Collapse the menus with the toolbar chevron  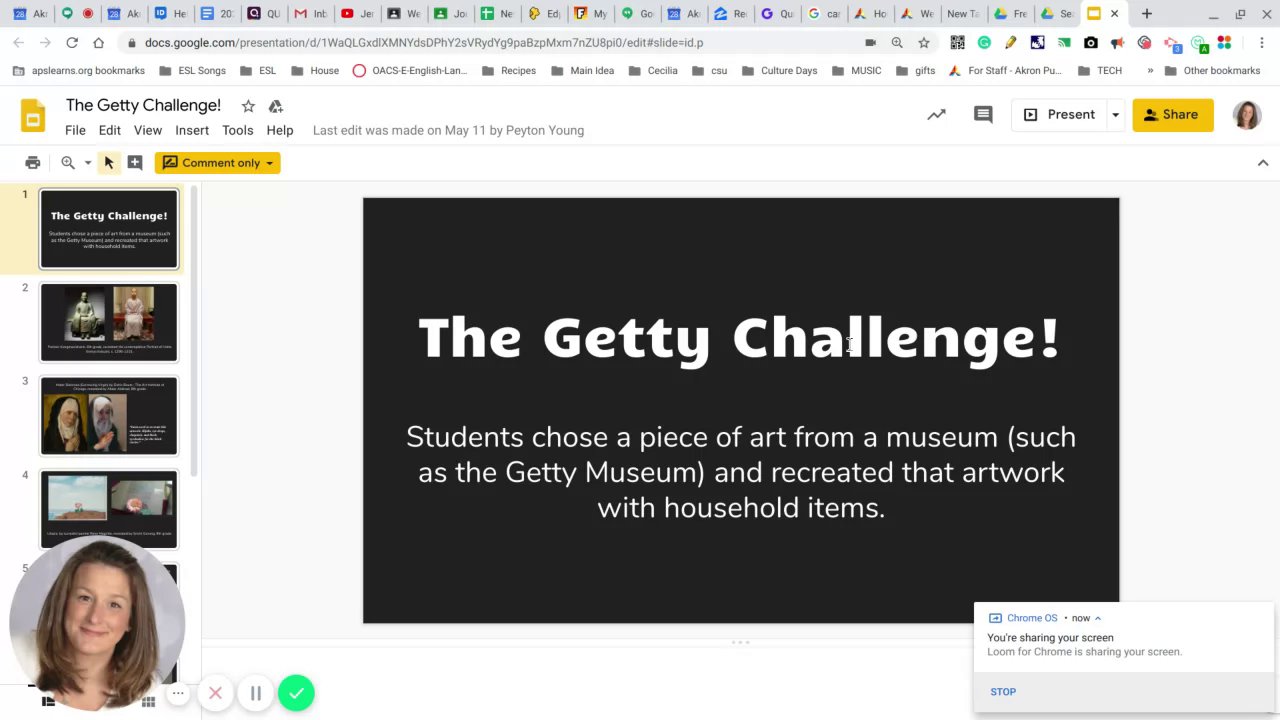coord(1263,163)
